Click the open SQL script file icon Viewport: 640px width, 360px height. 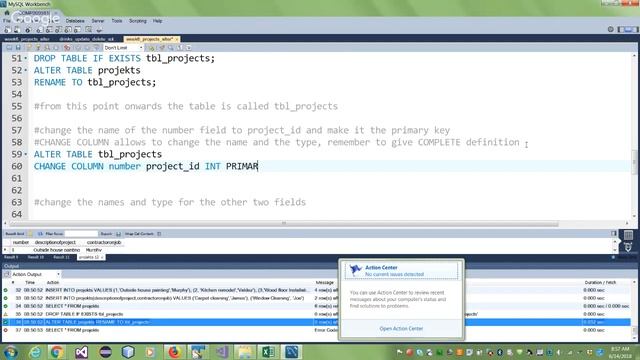9,48
